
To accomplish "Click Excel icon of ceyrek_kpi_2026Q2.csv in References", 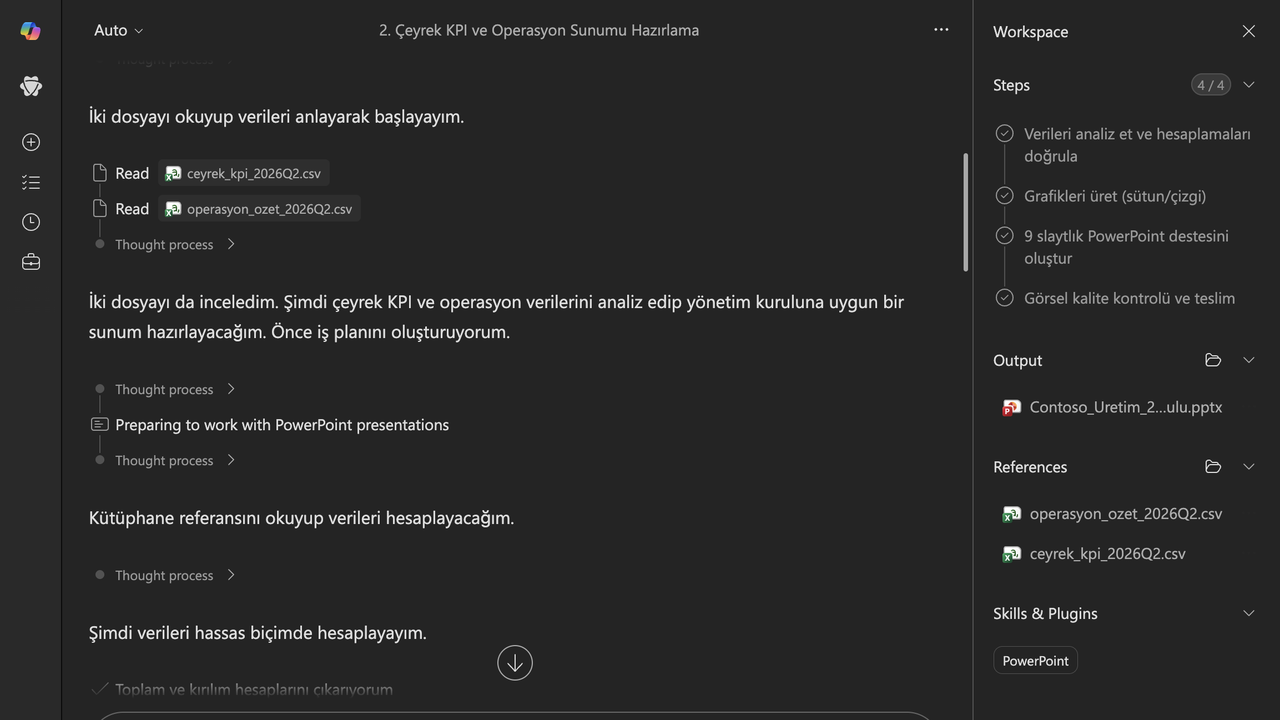I will (1011, 554).
